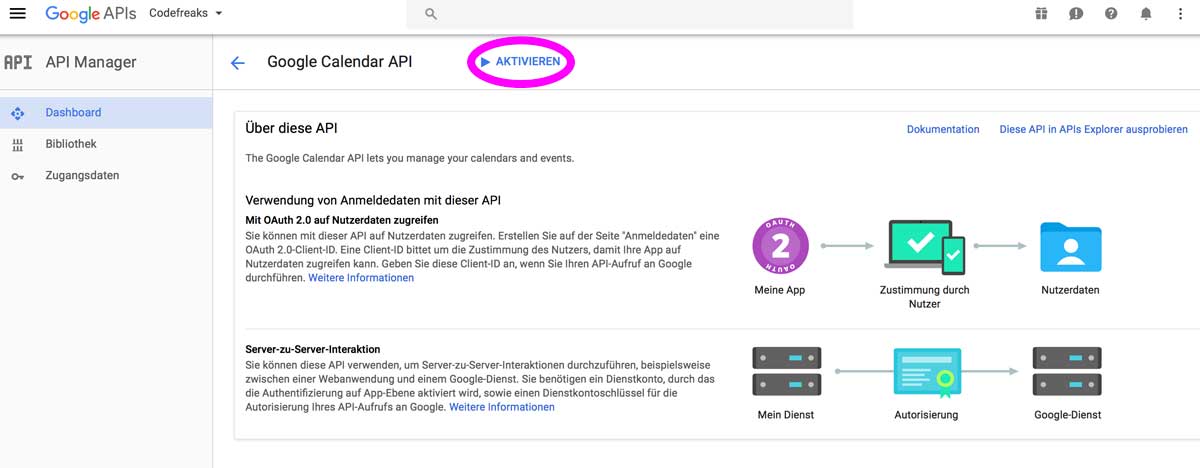1200x468 pixels.
Task: Click the Dashboard sidebar icon
Action: (18, 113)
